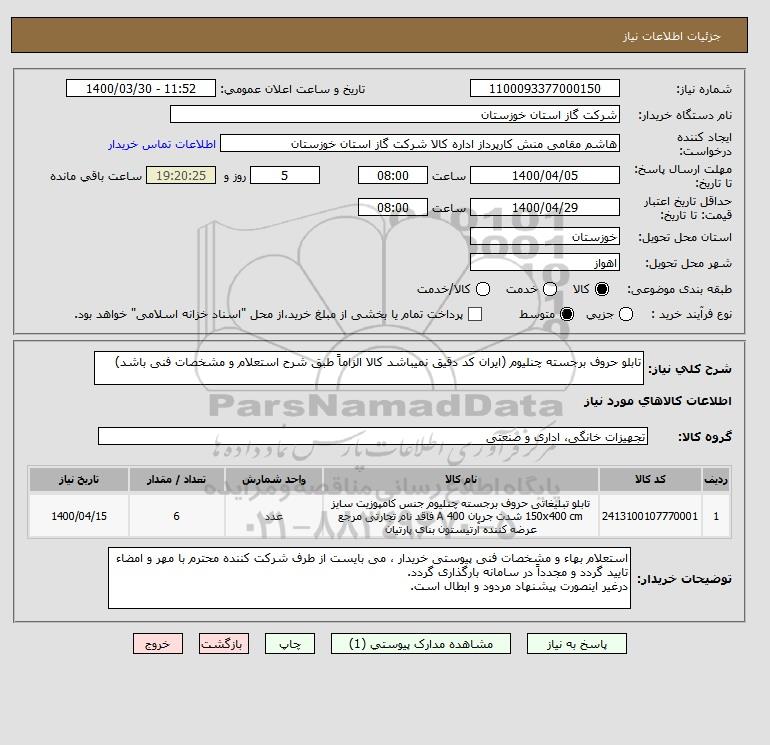This screenshot has height=745, width=770.
Task: Click the need number field 1100093377000150
Action: pos(545,88)
